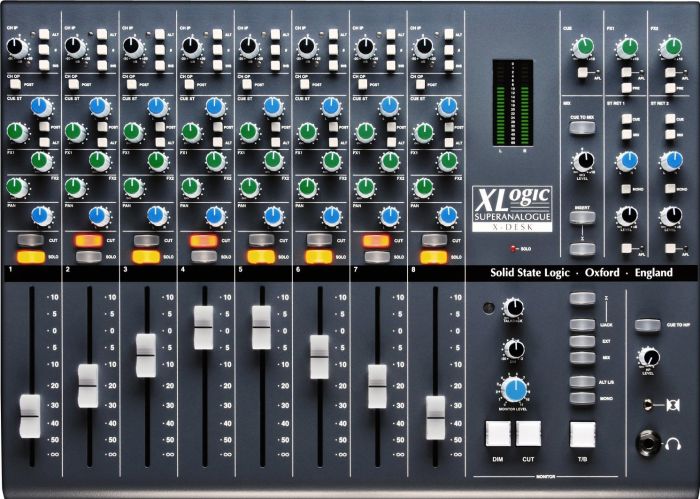Click channel 1 fader cap
The height and width of the screenshot is (499, 700).
coord(30,416)
